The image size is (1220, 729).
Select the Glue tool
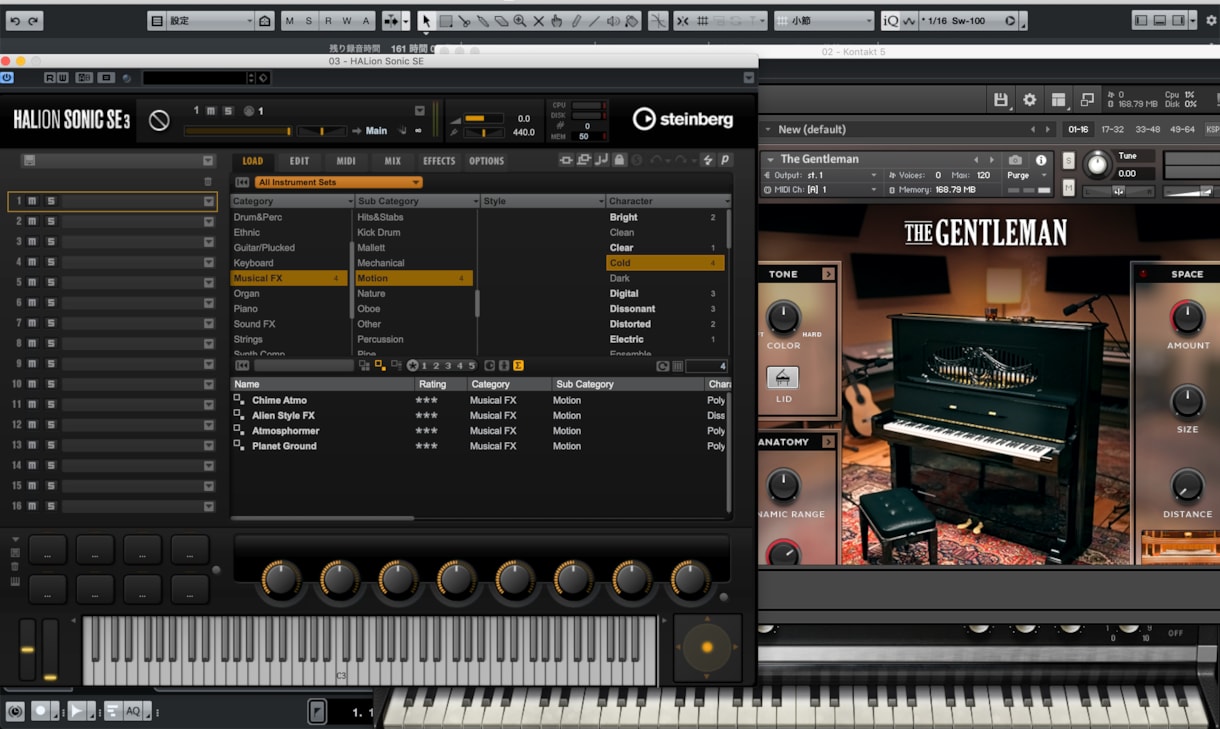483,21
